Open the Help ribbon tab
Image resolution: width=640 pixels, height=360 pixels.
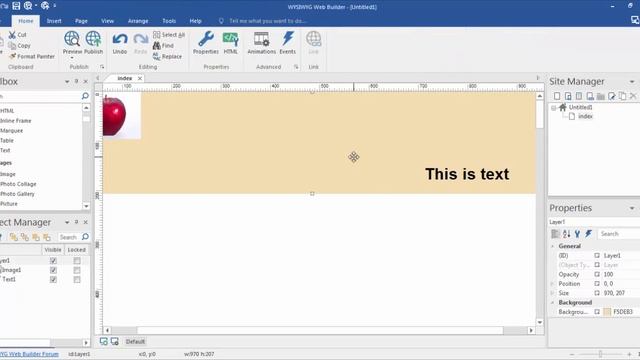(196, 21)
